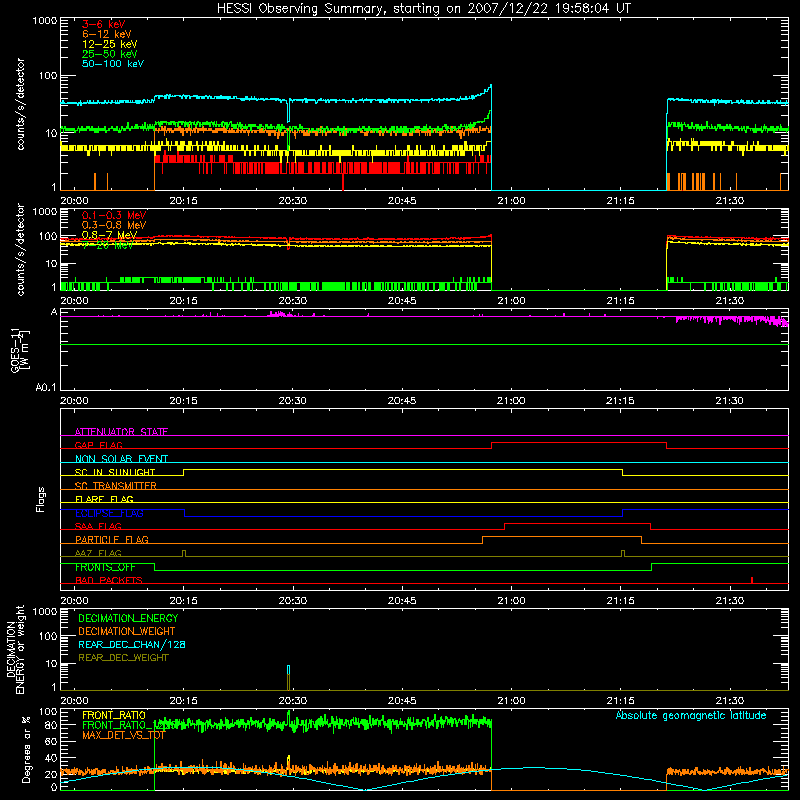Click the REAR_DEC_WEIGHT legend entry
The image size is (800, 800).
[x=123, y=658]
